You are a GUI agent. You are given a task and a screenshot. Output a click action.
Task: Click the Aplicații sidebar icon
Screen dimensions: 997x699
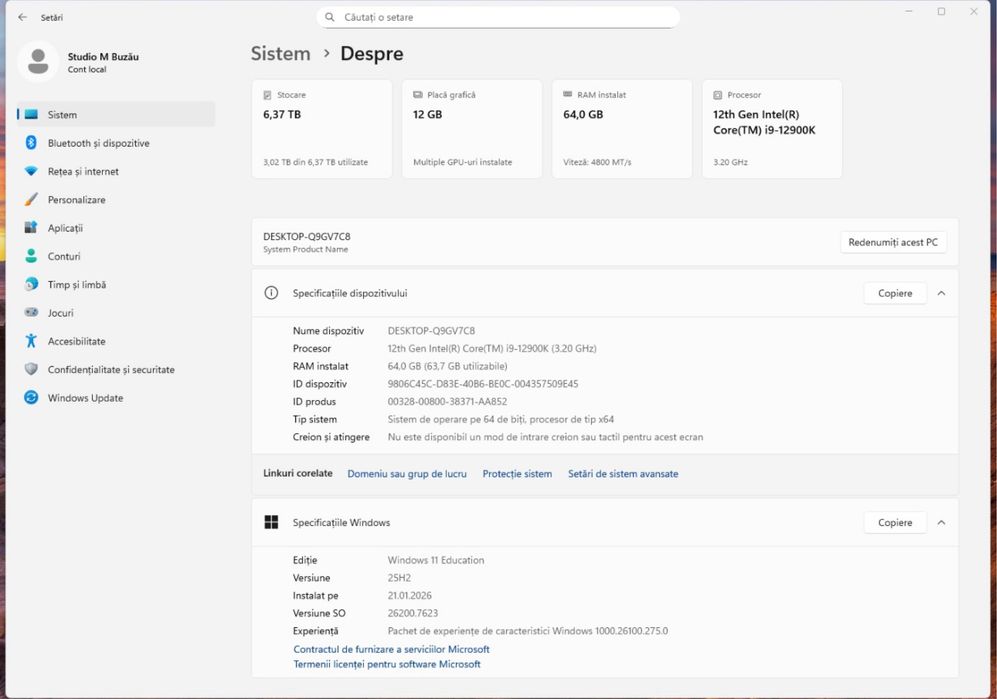(x=31, y=228)
